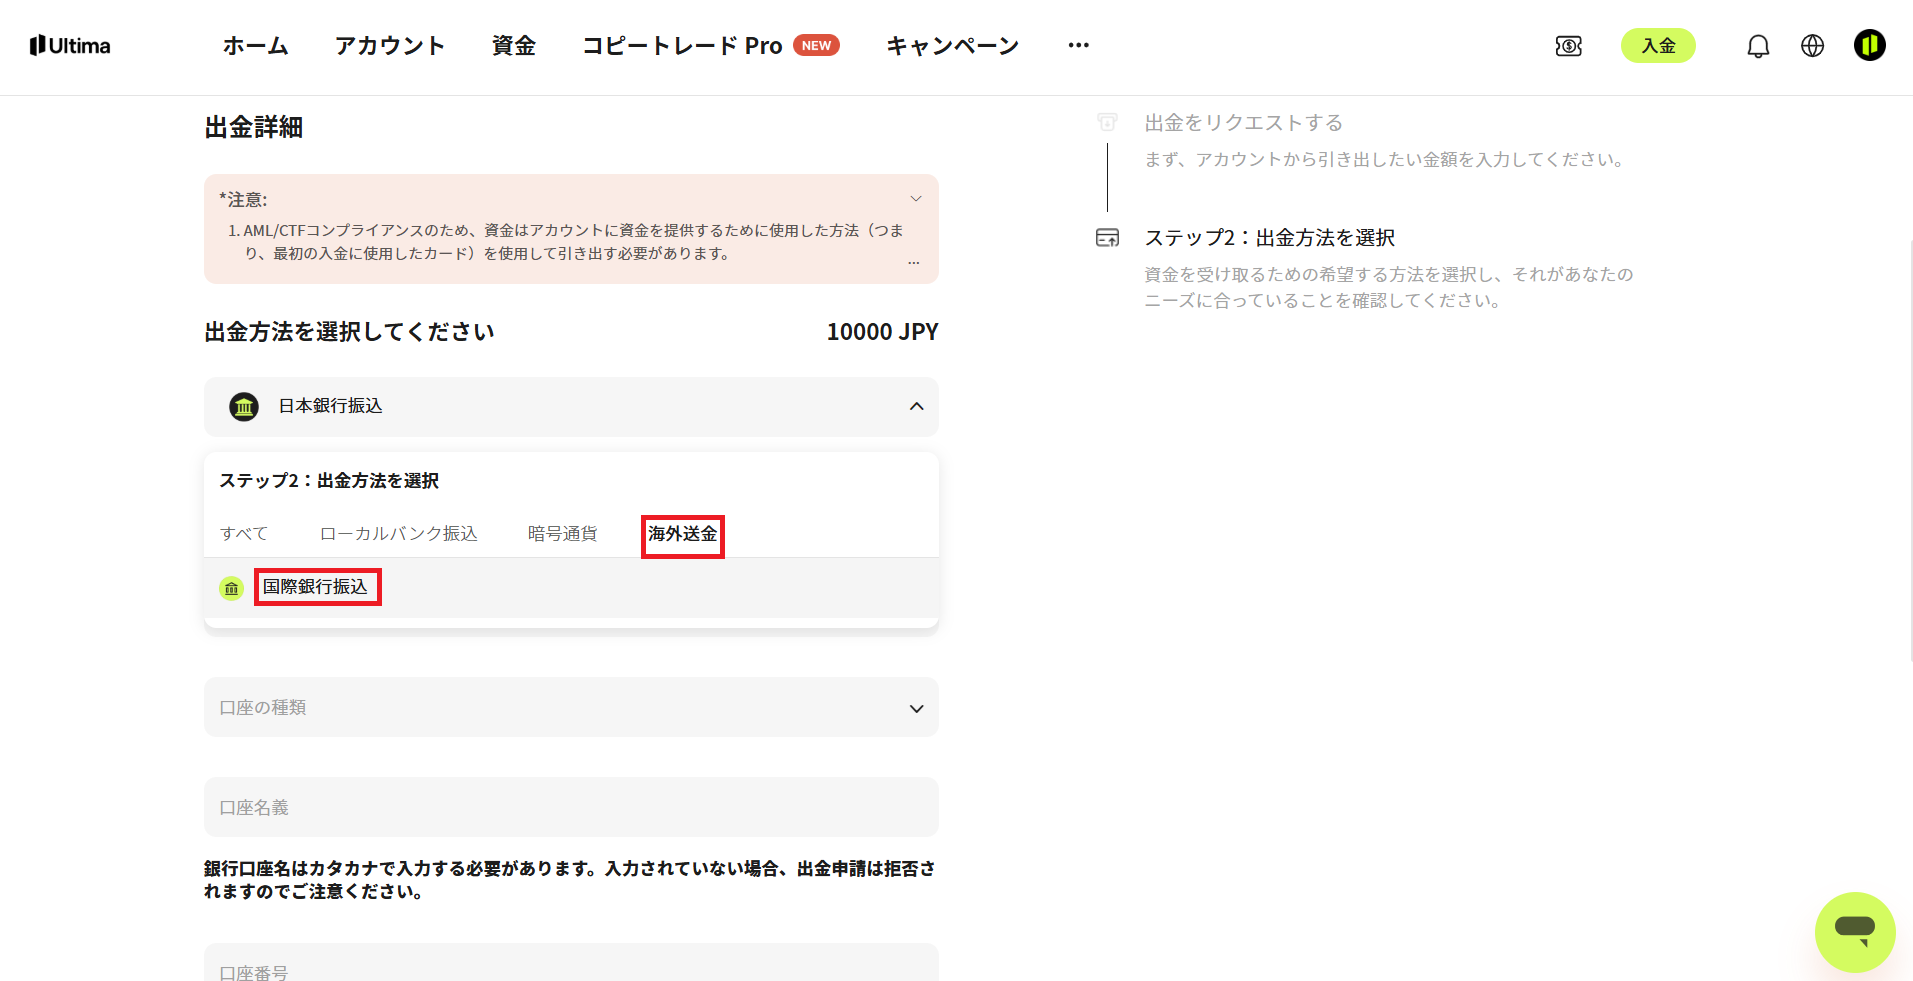Click the icon beside 出金をリクエストする

pyautogui.click(x=1107, y=122)
